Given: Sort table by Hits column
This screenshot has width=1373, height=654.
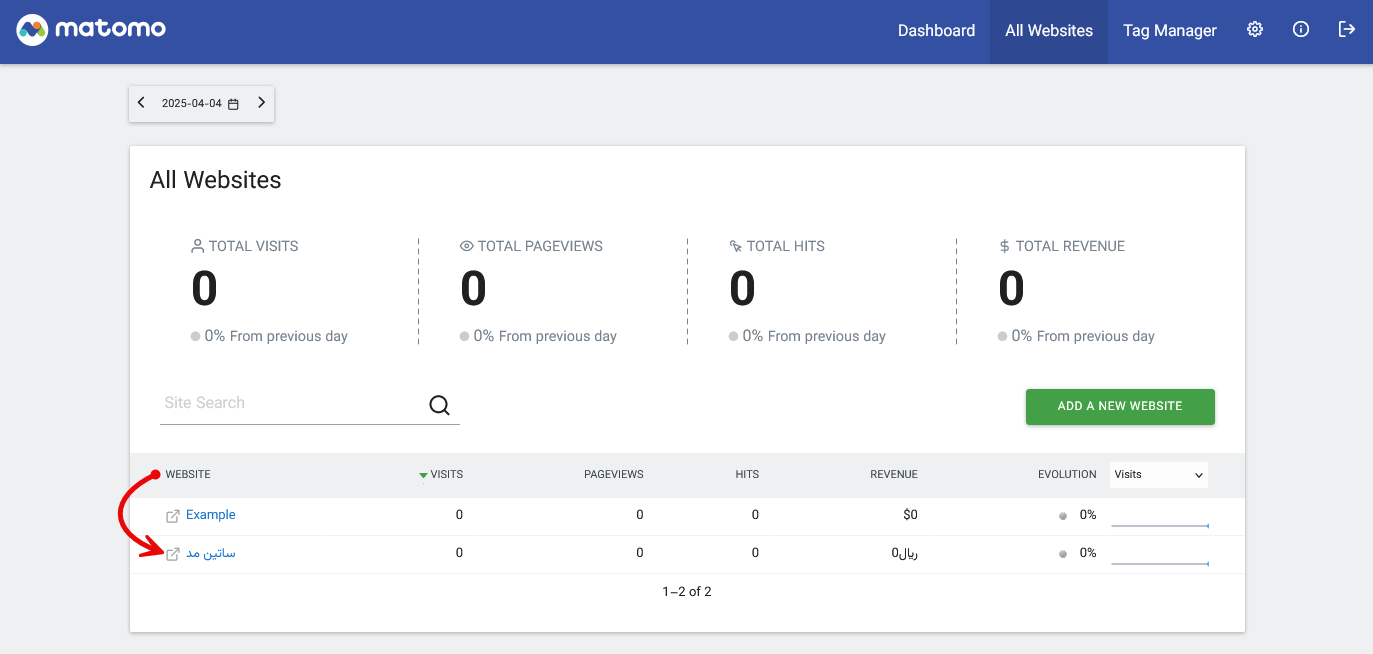Looking at the screenshot, I should tap(747, 475).
